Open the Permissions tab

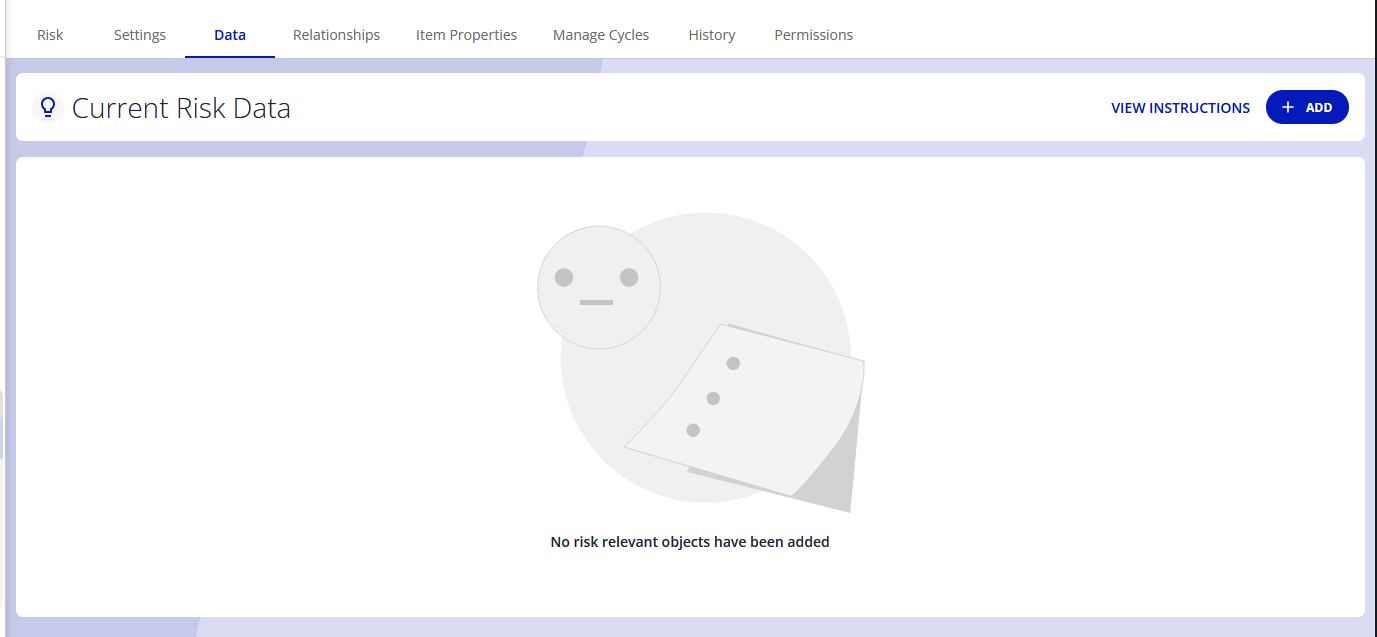[x=813, y=34]
